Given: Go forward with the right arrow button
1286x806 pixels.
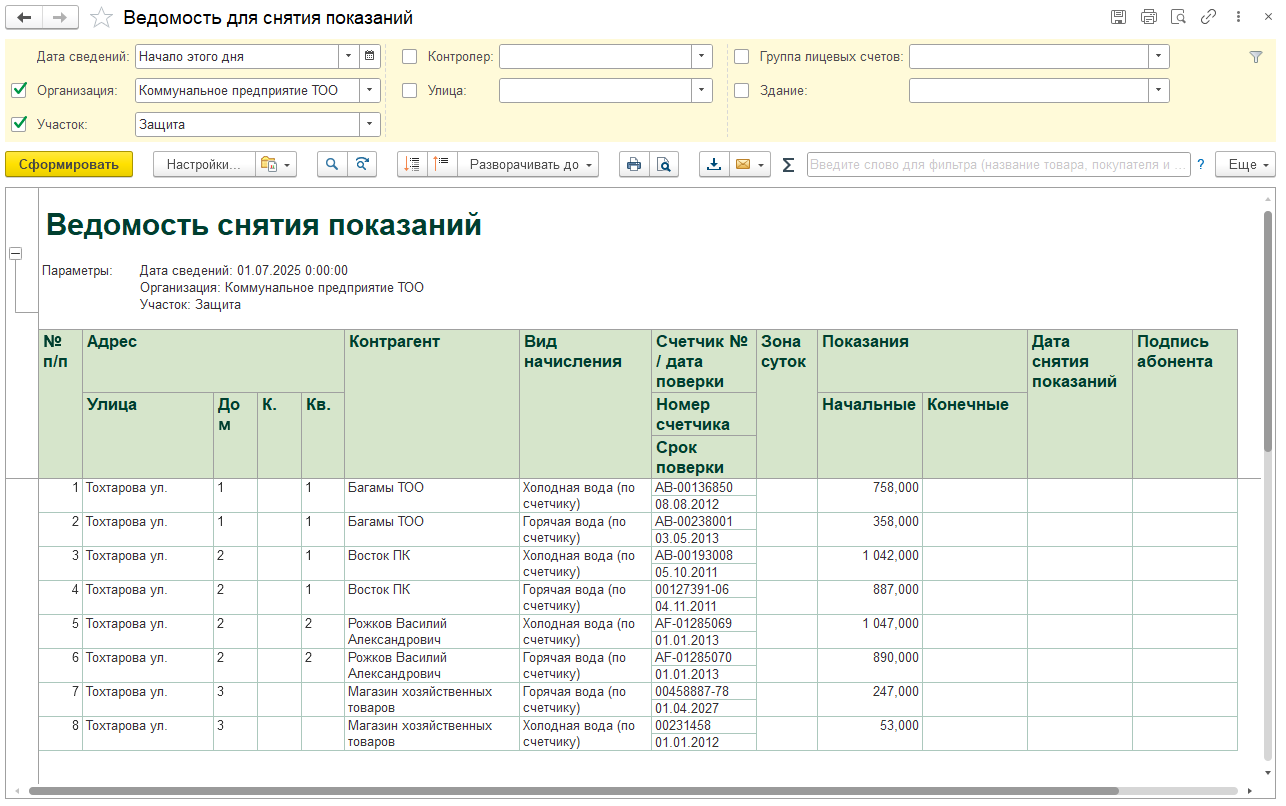Looking at the screenshot, I should (x=60, y=17).
